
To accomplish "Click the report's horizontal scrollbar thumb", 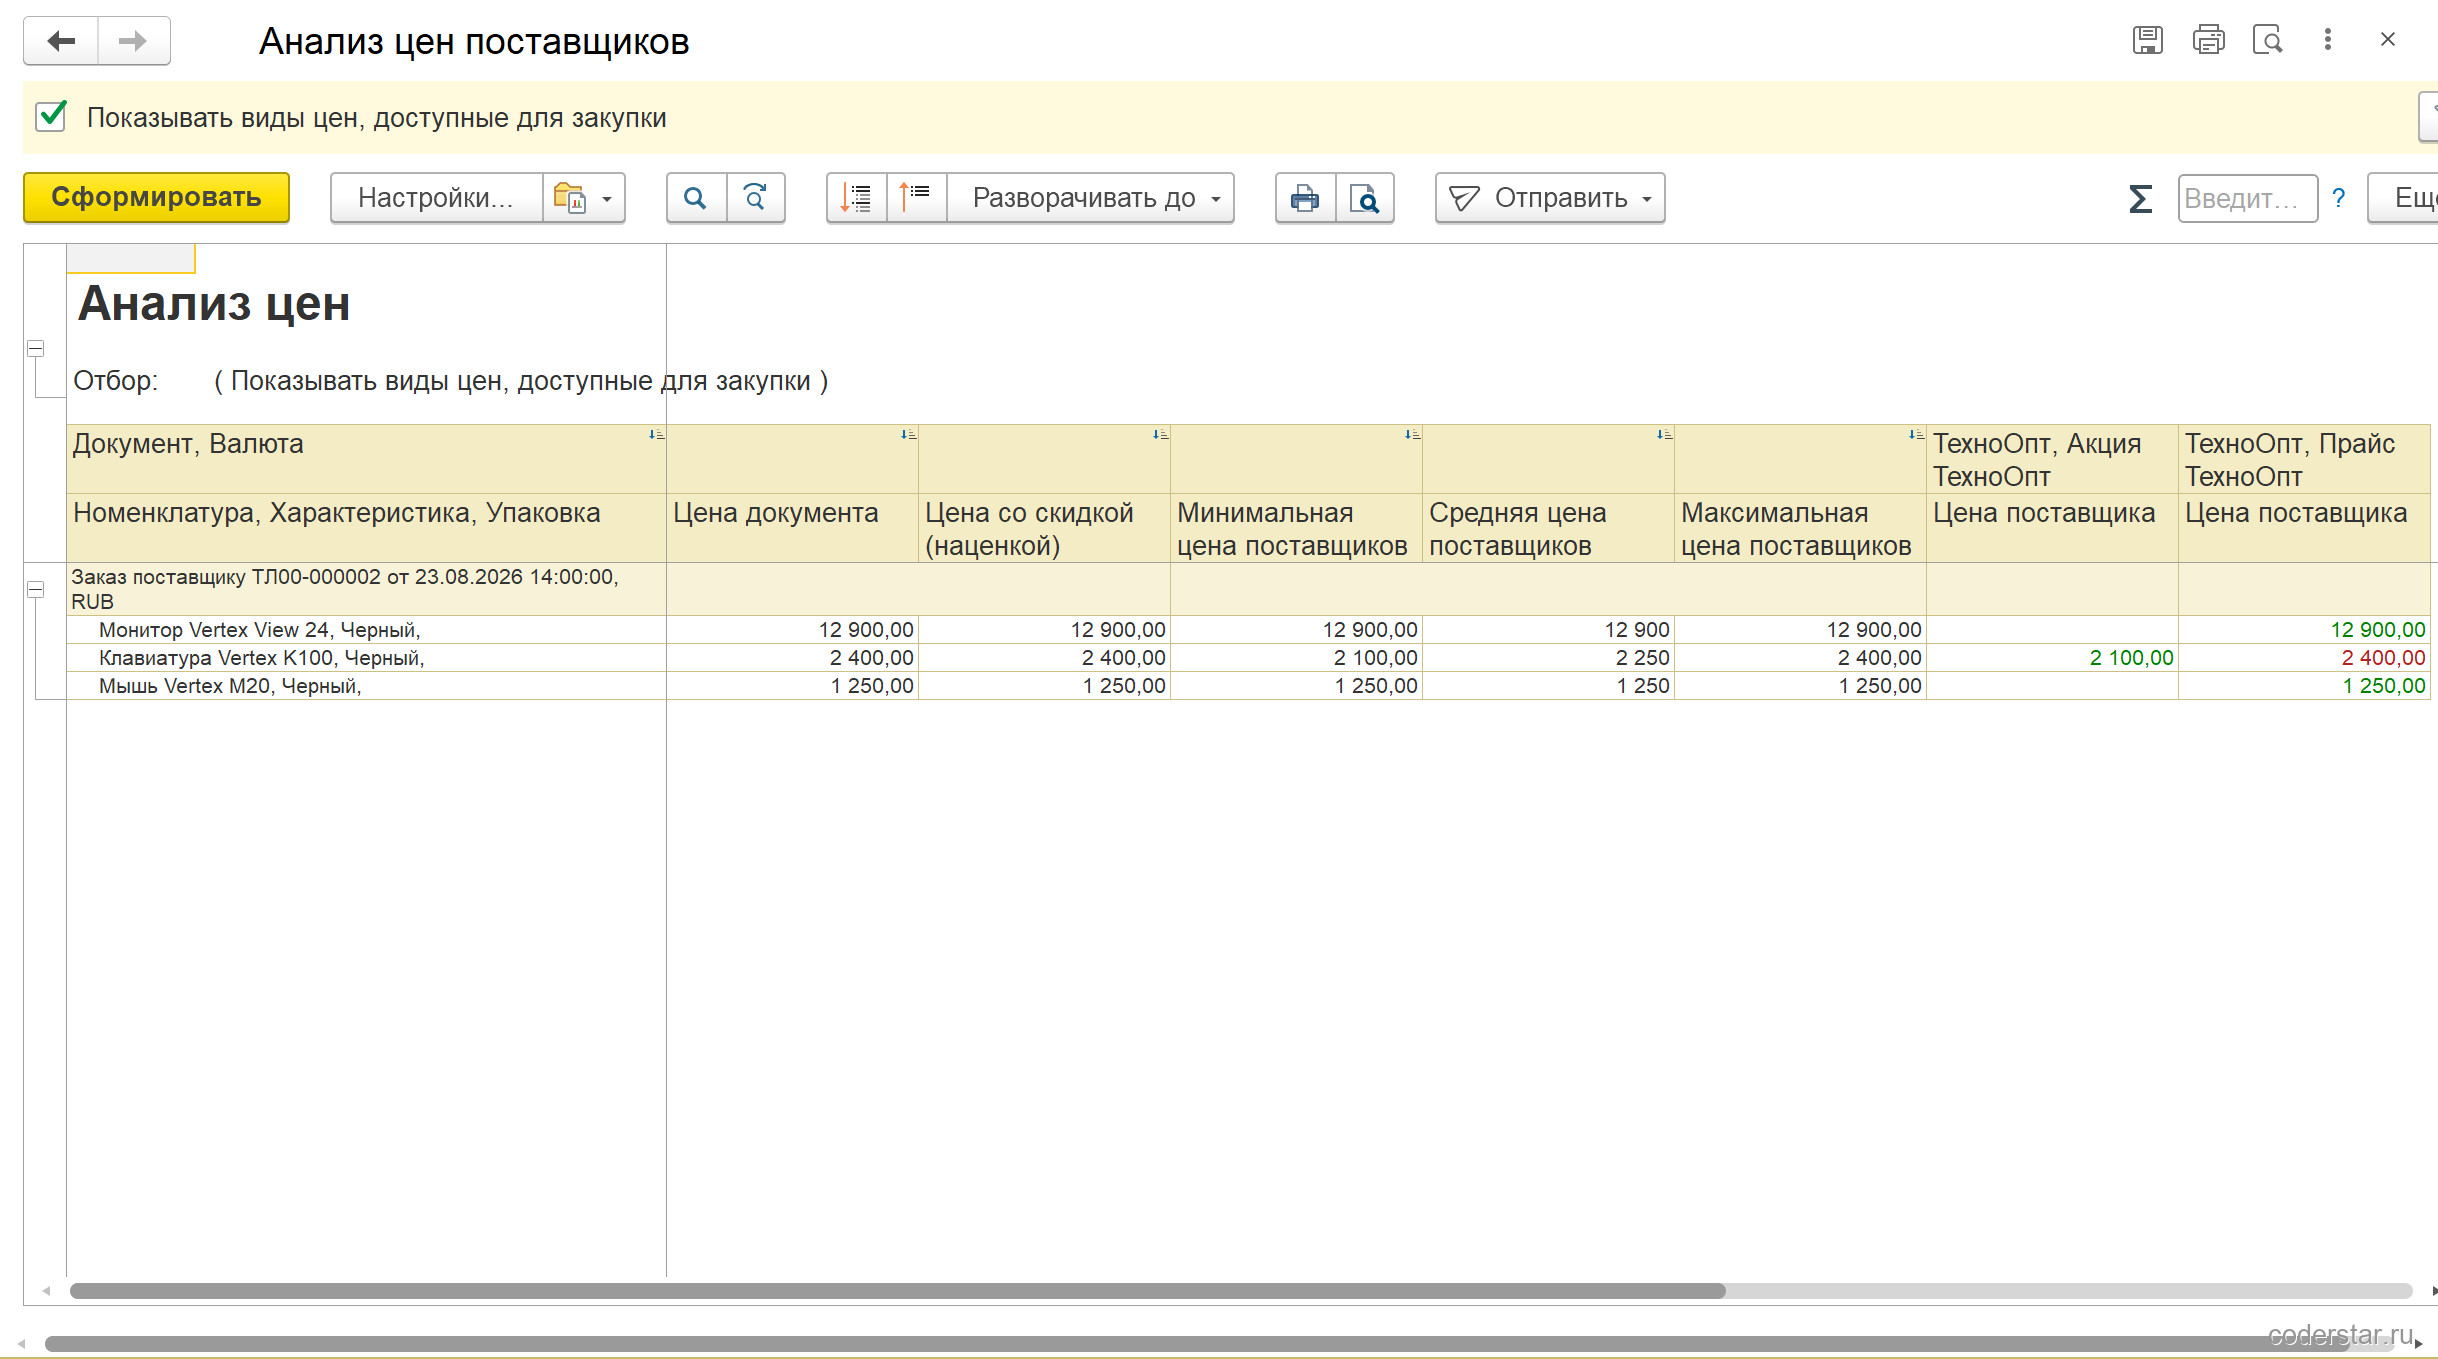I will (x=897, y=1290).
